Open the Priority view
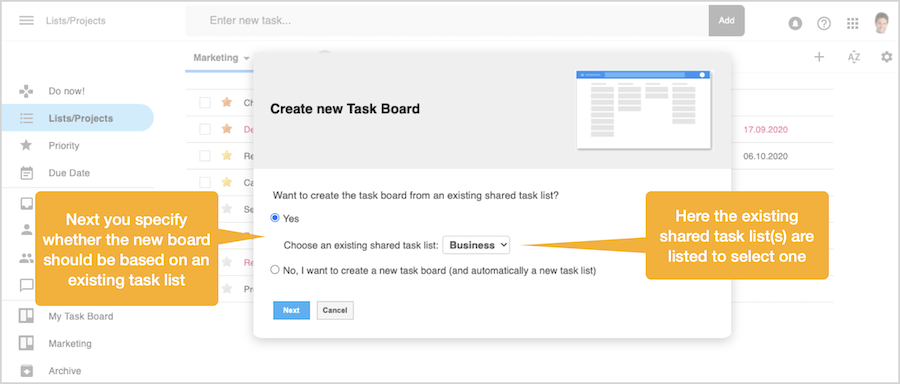 [64, 146]
